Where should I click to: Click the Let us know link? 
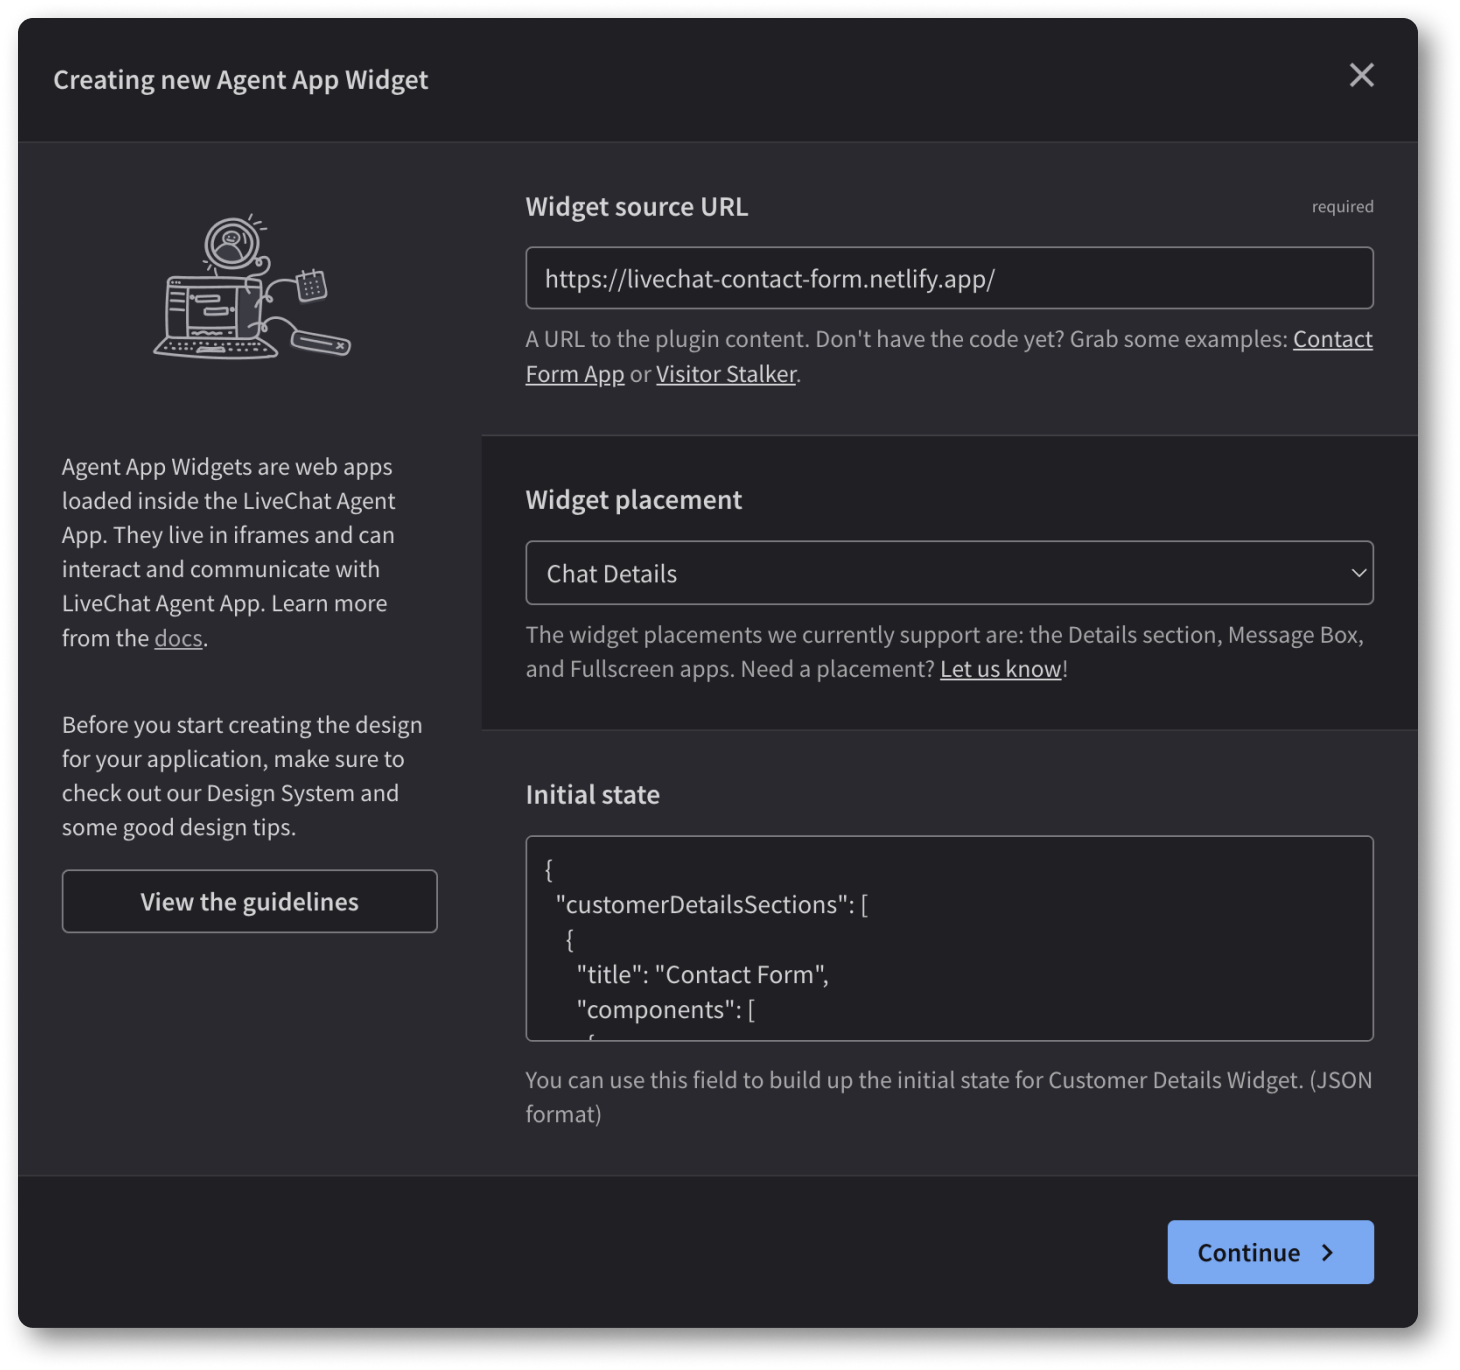pos(1000,668)
